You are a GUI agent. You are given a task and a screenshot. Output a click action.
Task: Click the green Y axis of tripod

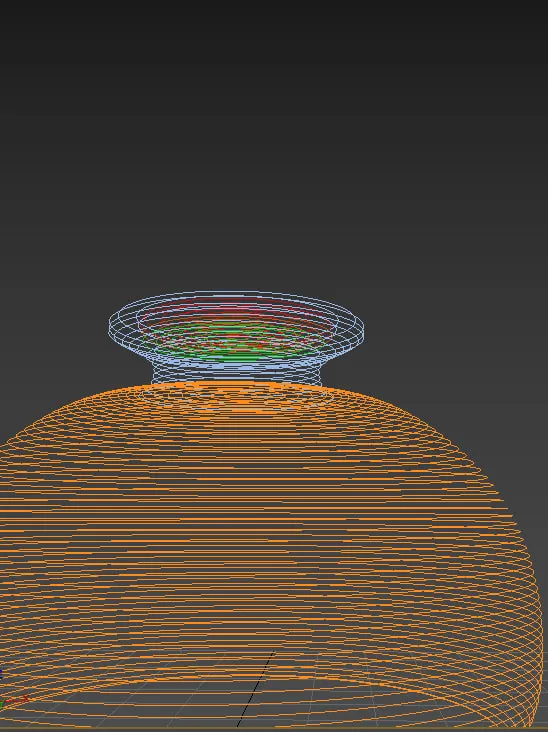click(x=2, y=704)
